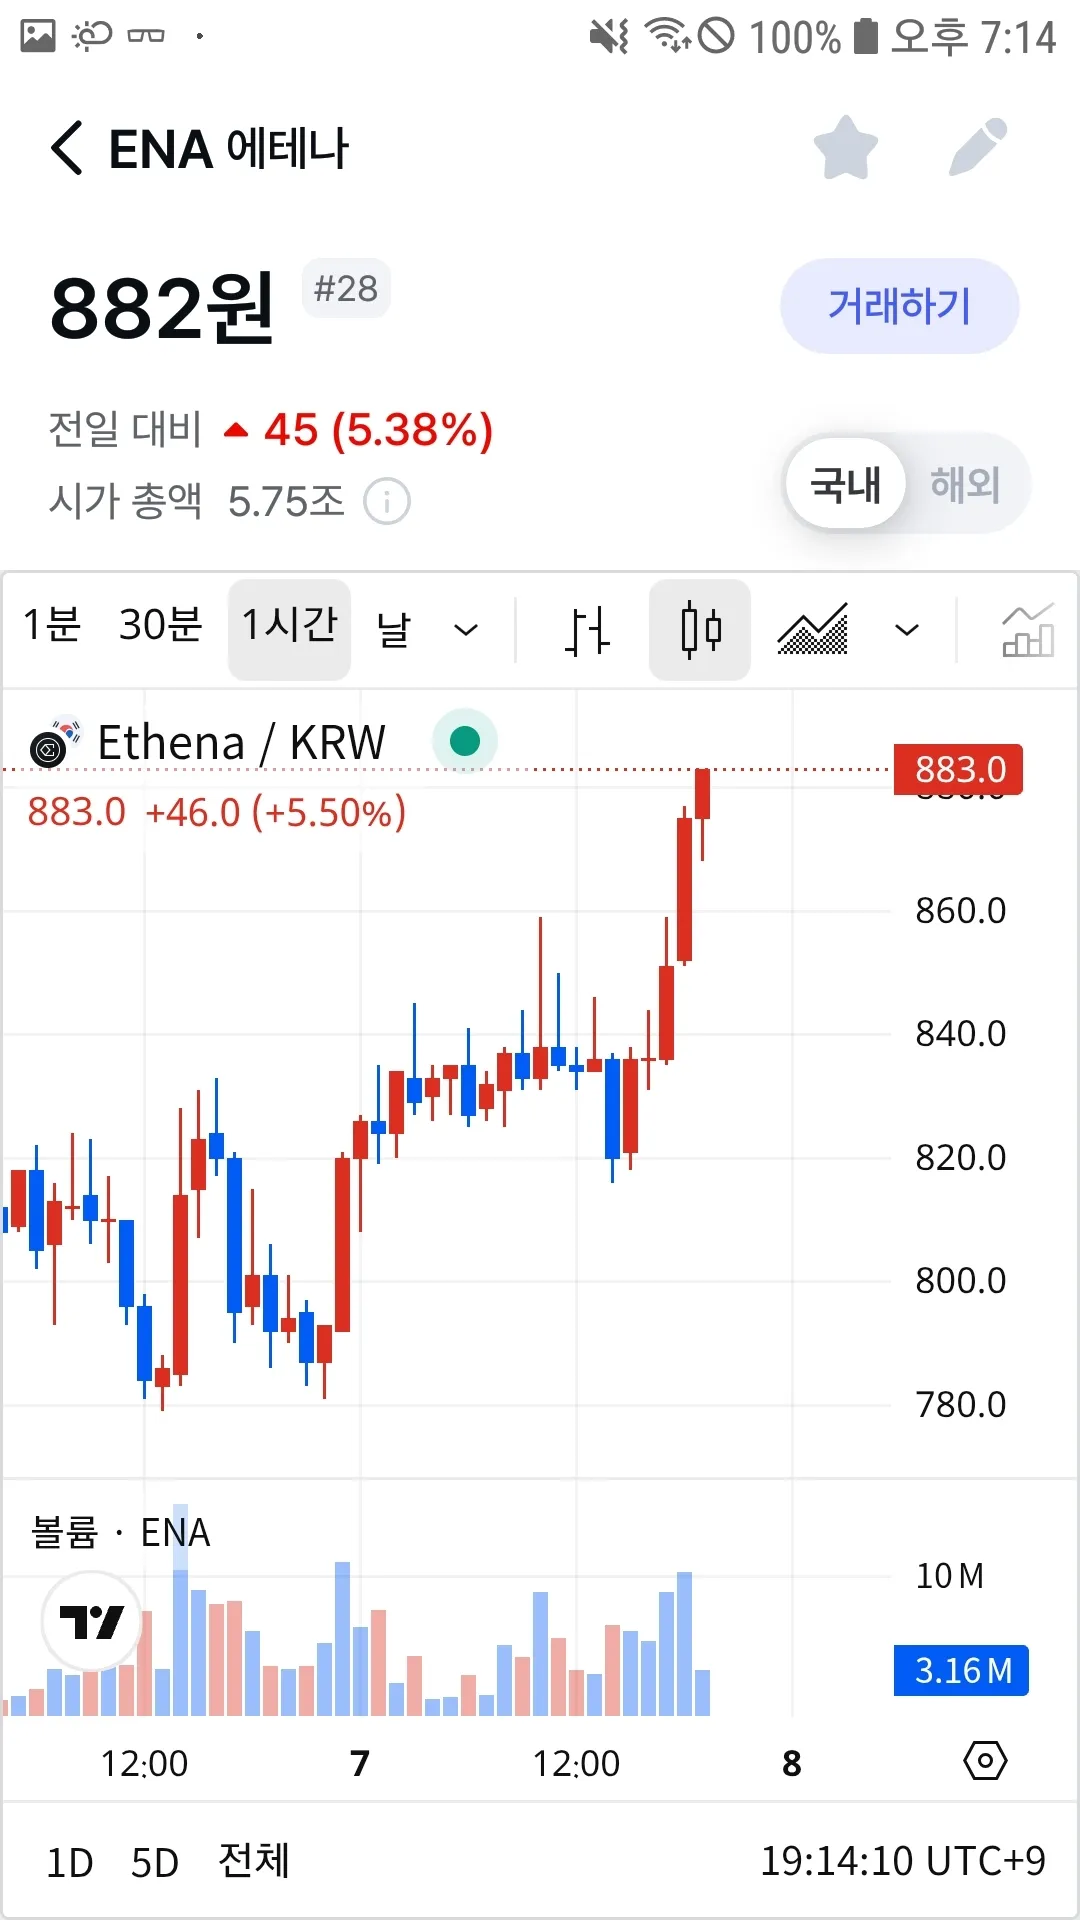Add ENA to favorites with star icon

846,148
